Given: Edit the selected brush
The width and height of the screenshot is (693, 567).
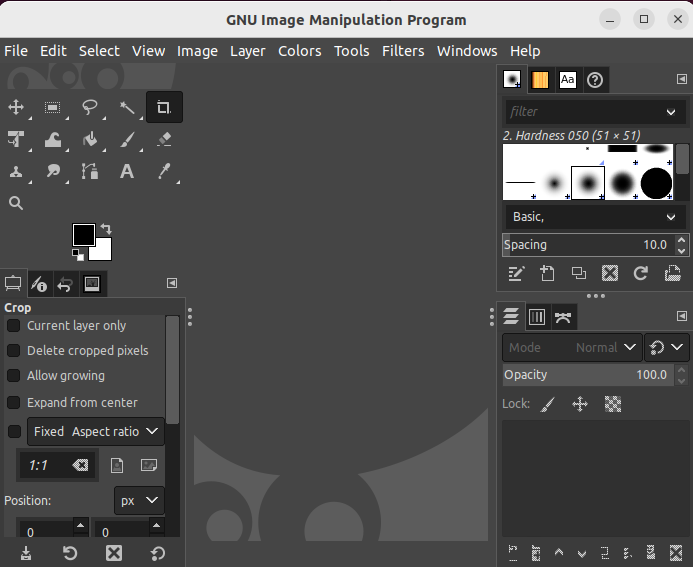Looking at the screenshot, I should [516, 274].
